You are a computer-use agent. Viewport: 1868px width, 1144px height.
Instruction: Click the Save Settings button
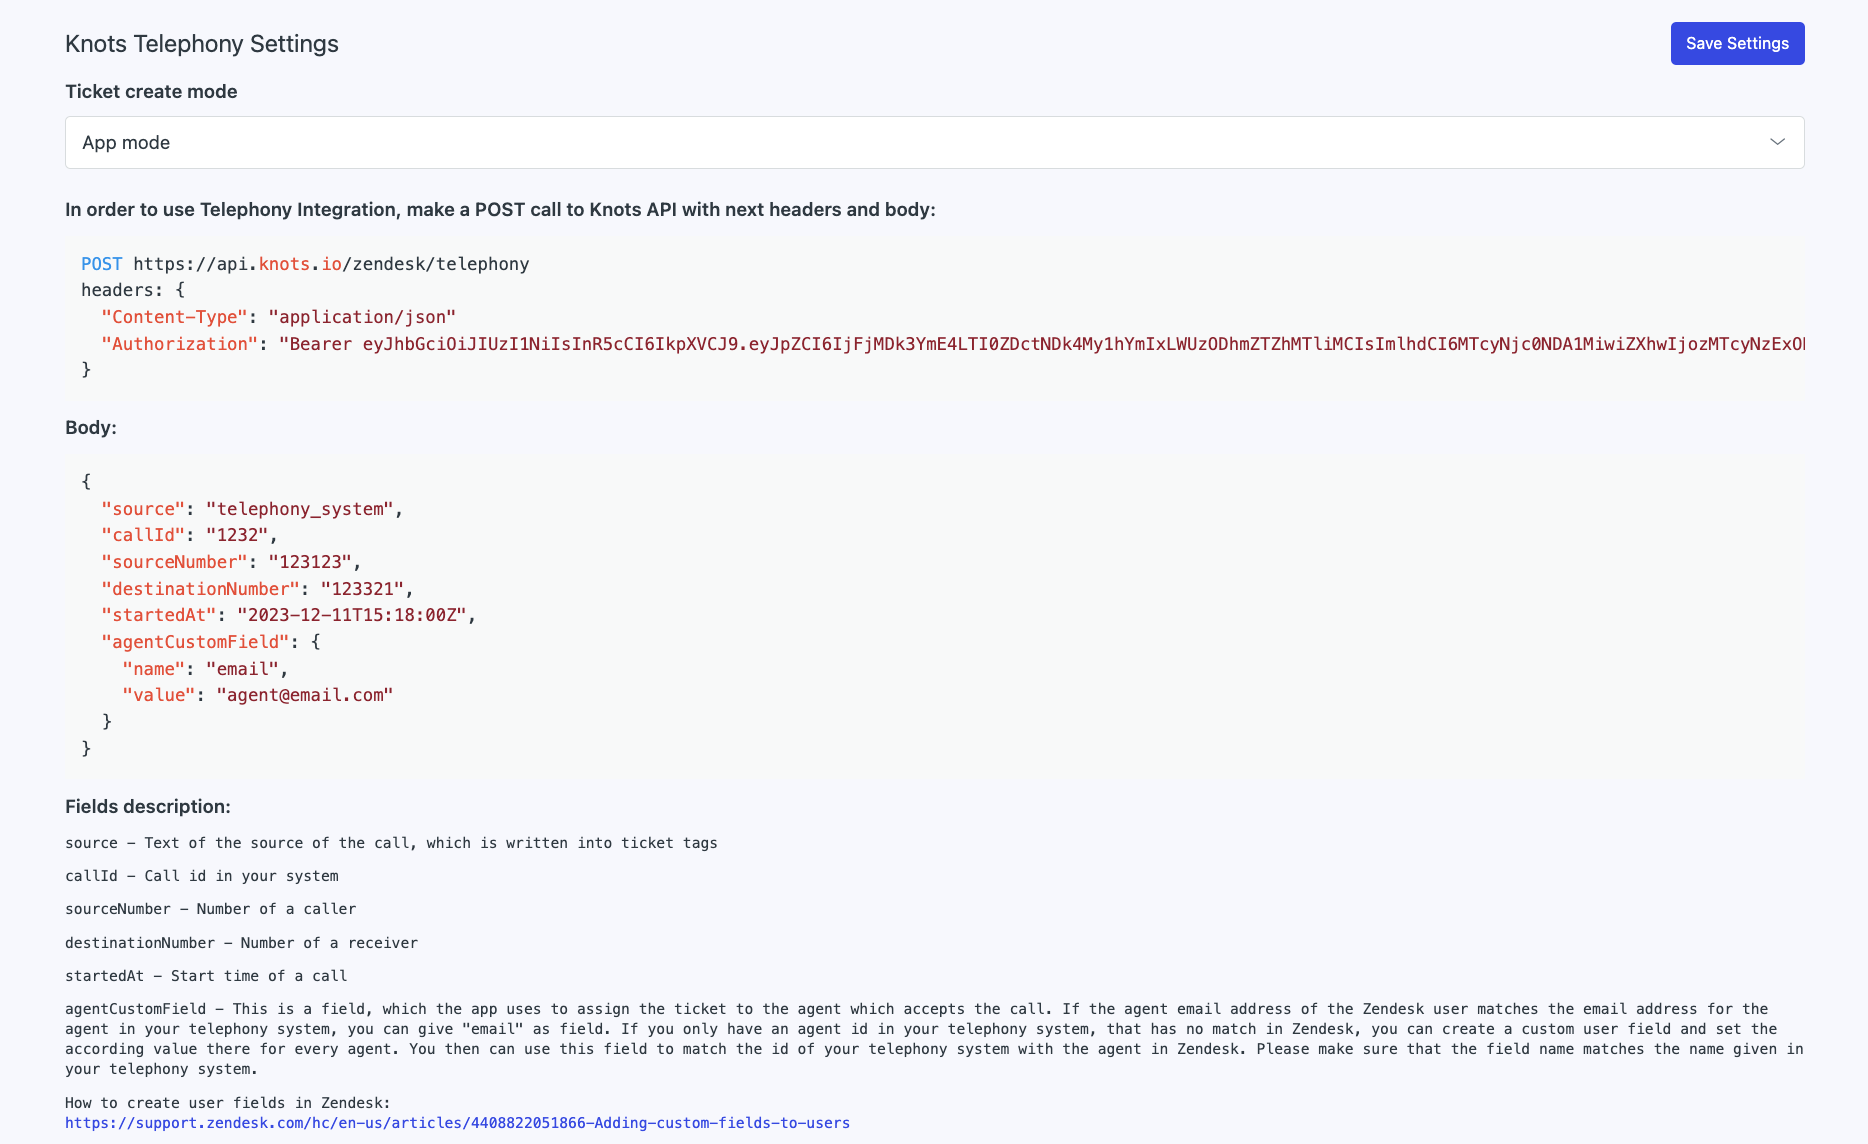[1737, 43]
